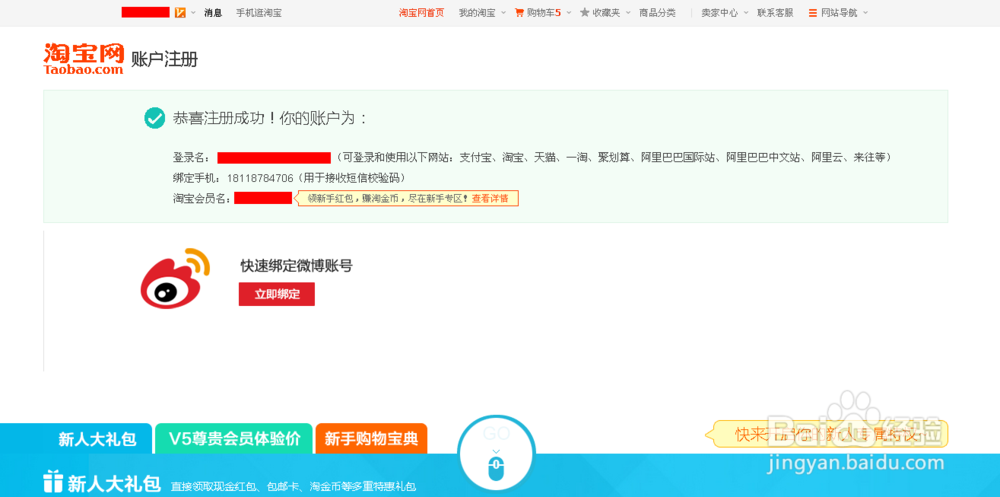Click the bound phone number 18118784706

click(x=260, y=178)
